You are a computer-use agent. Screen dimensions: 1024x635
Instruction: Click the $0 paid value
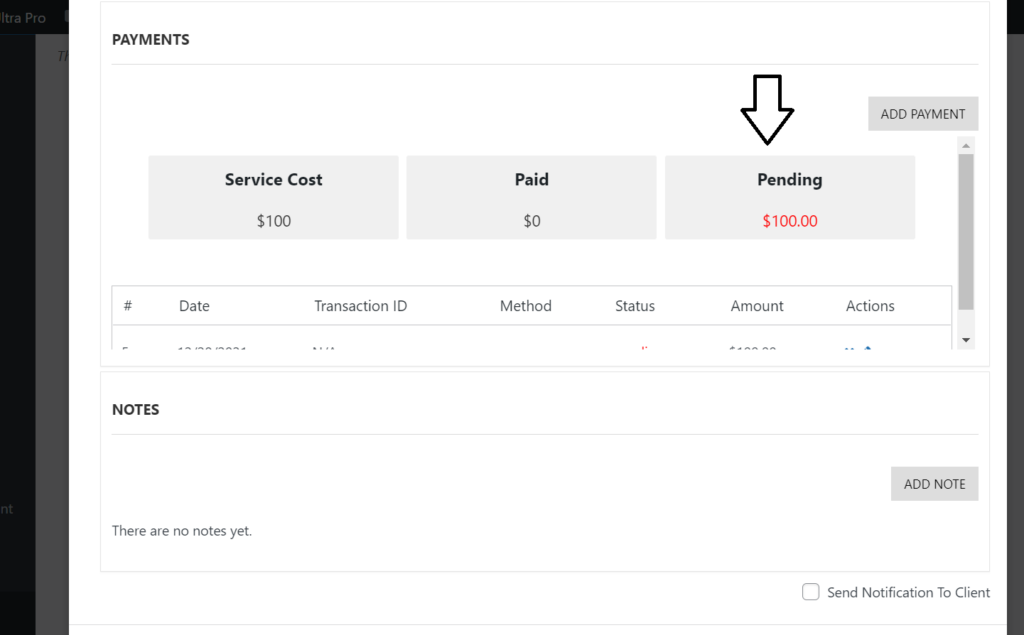coord(532,221)
